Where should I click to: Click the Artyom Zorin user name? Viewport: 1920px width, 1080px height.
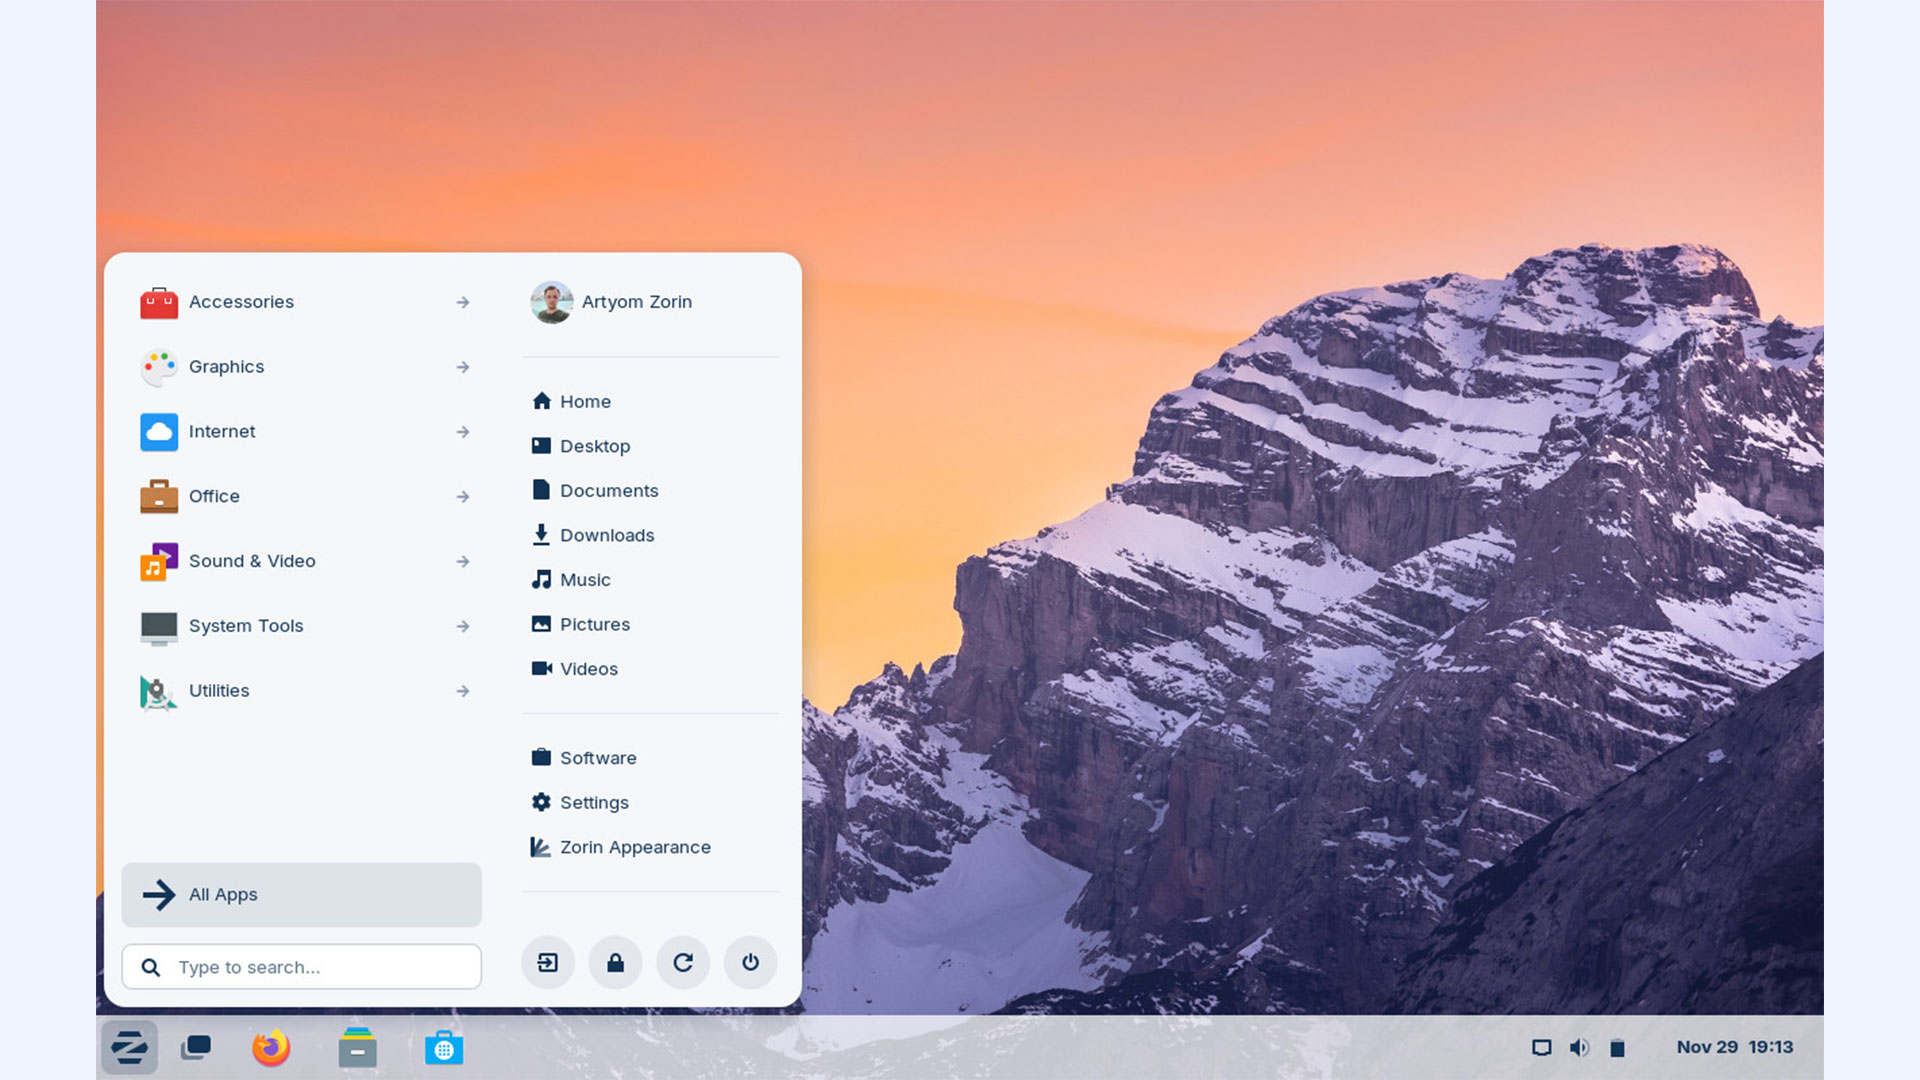[637, 302]
